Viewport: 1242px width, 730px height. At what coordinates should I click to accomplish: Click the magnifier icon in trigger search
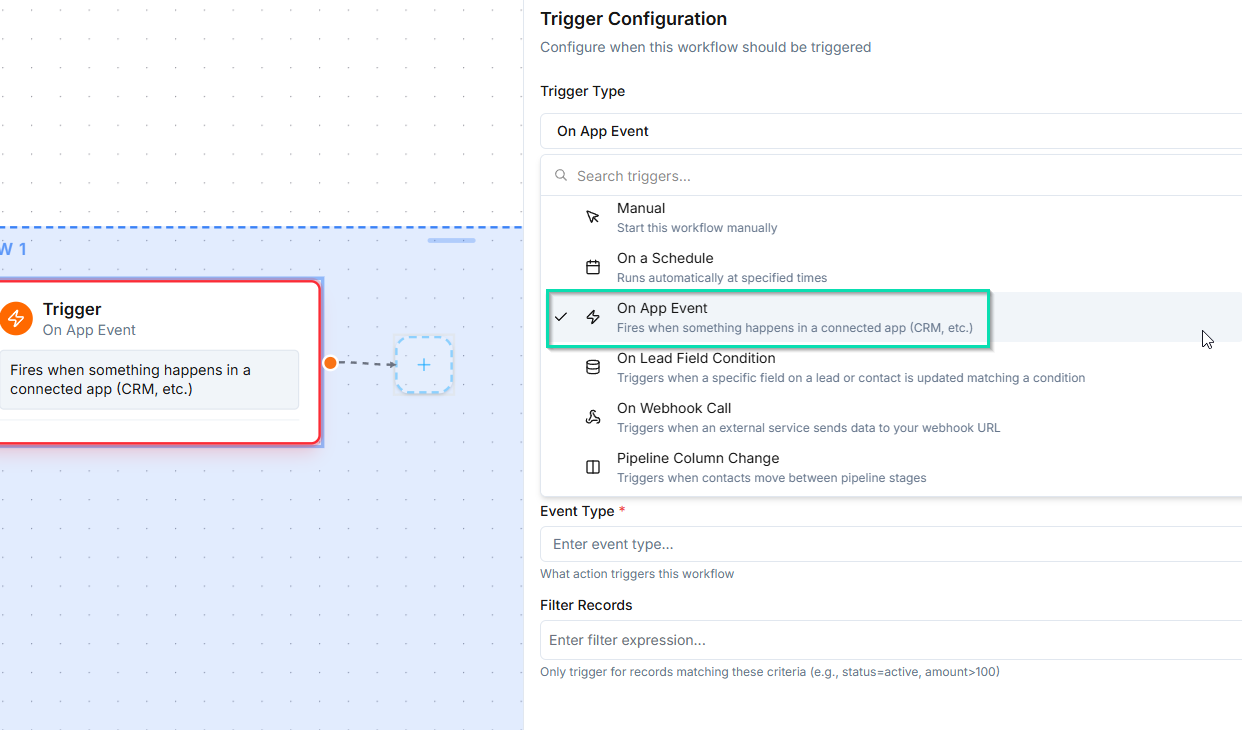coord(561,175)
